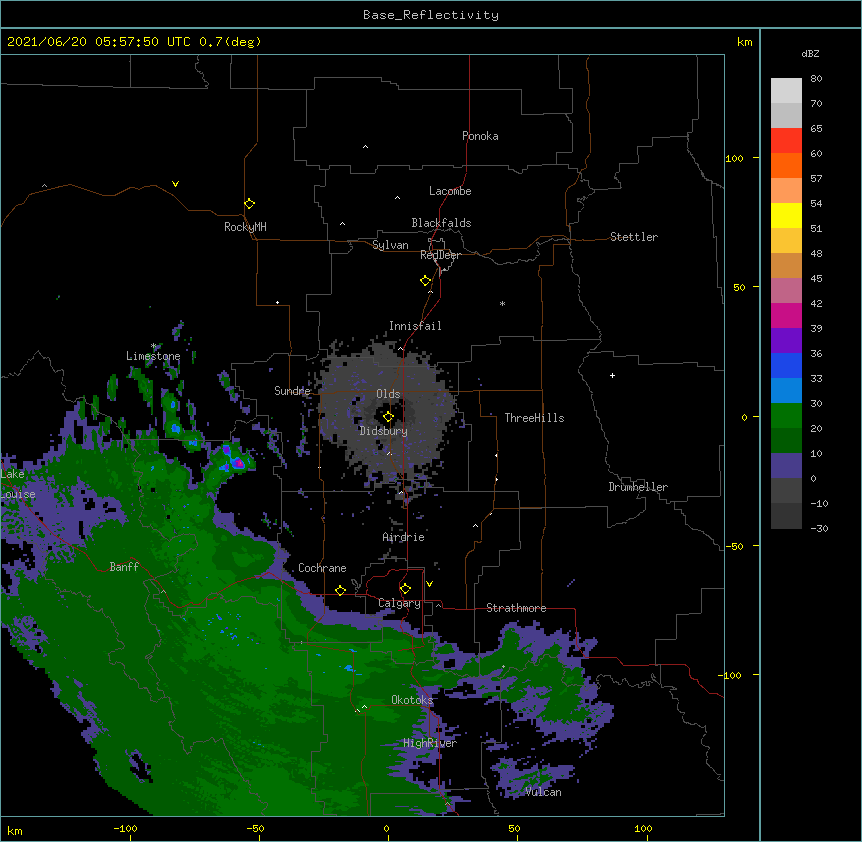Click the Olds city label
The image size is (862, 842).
coord(388,394)
